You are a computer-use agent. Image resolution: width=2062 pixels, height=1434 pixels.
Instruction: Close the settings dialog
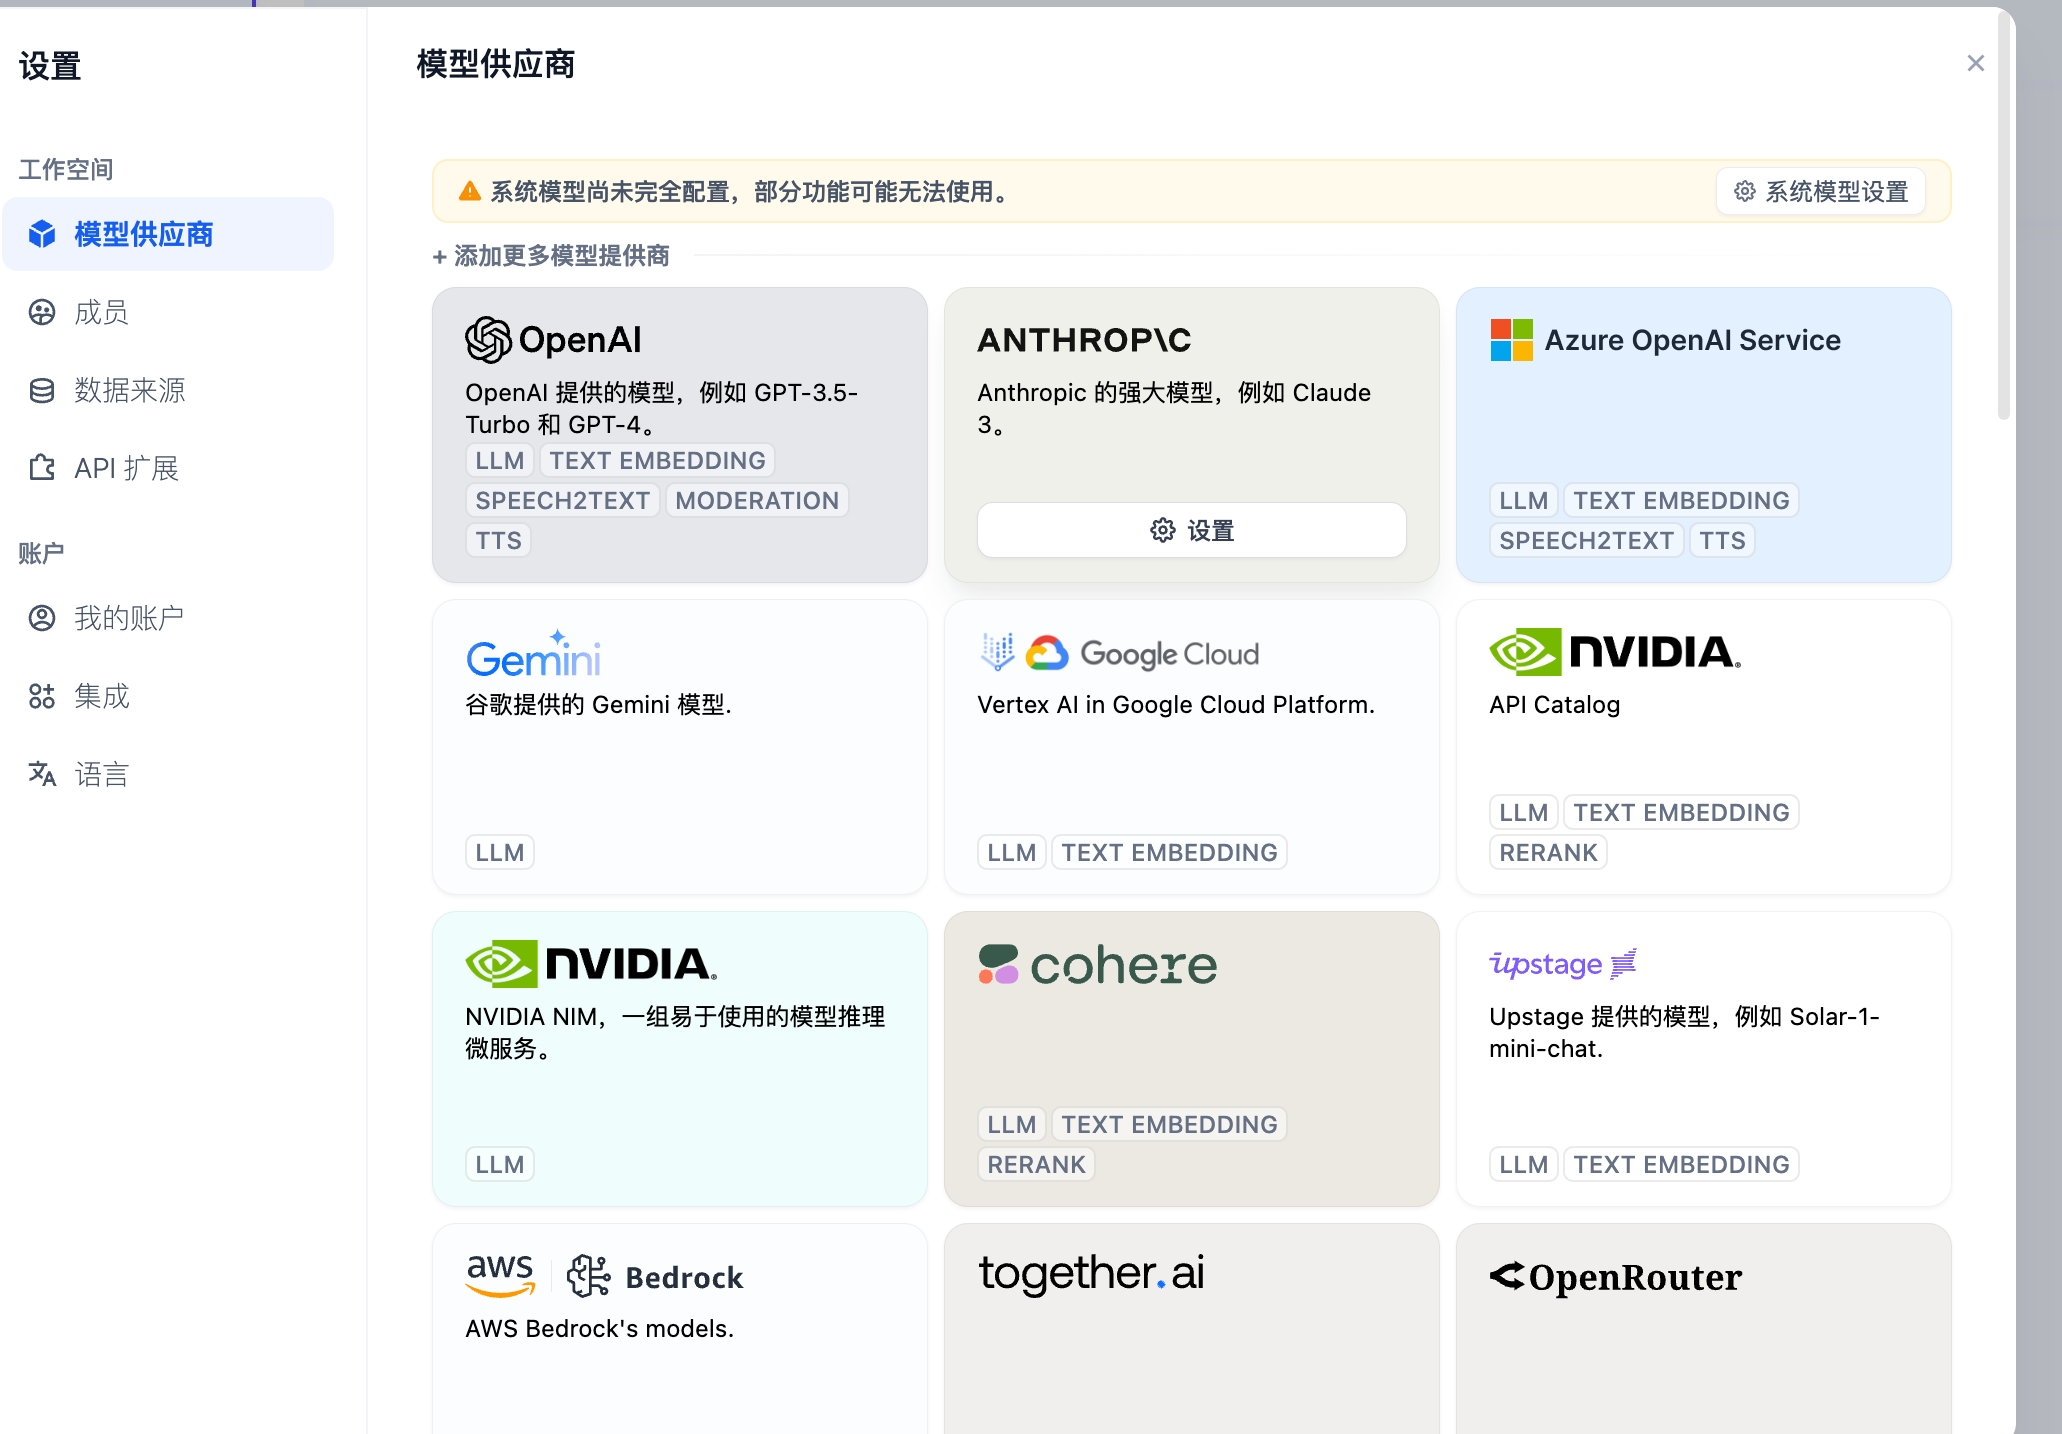coord(1975,63)
